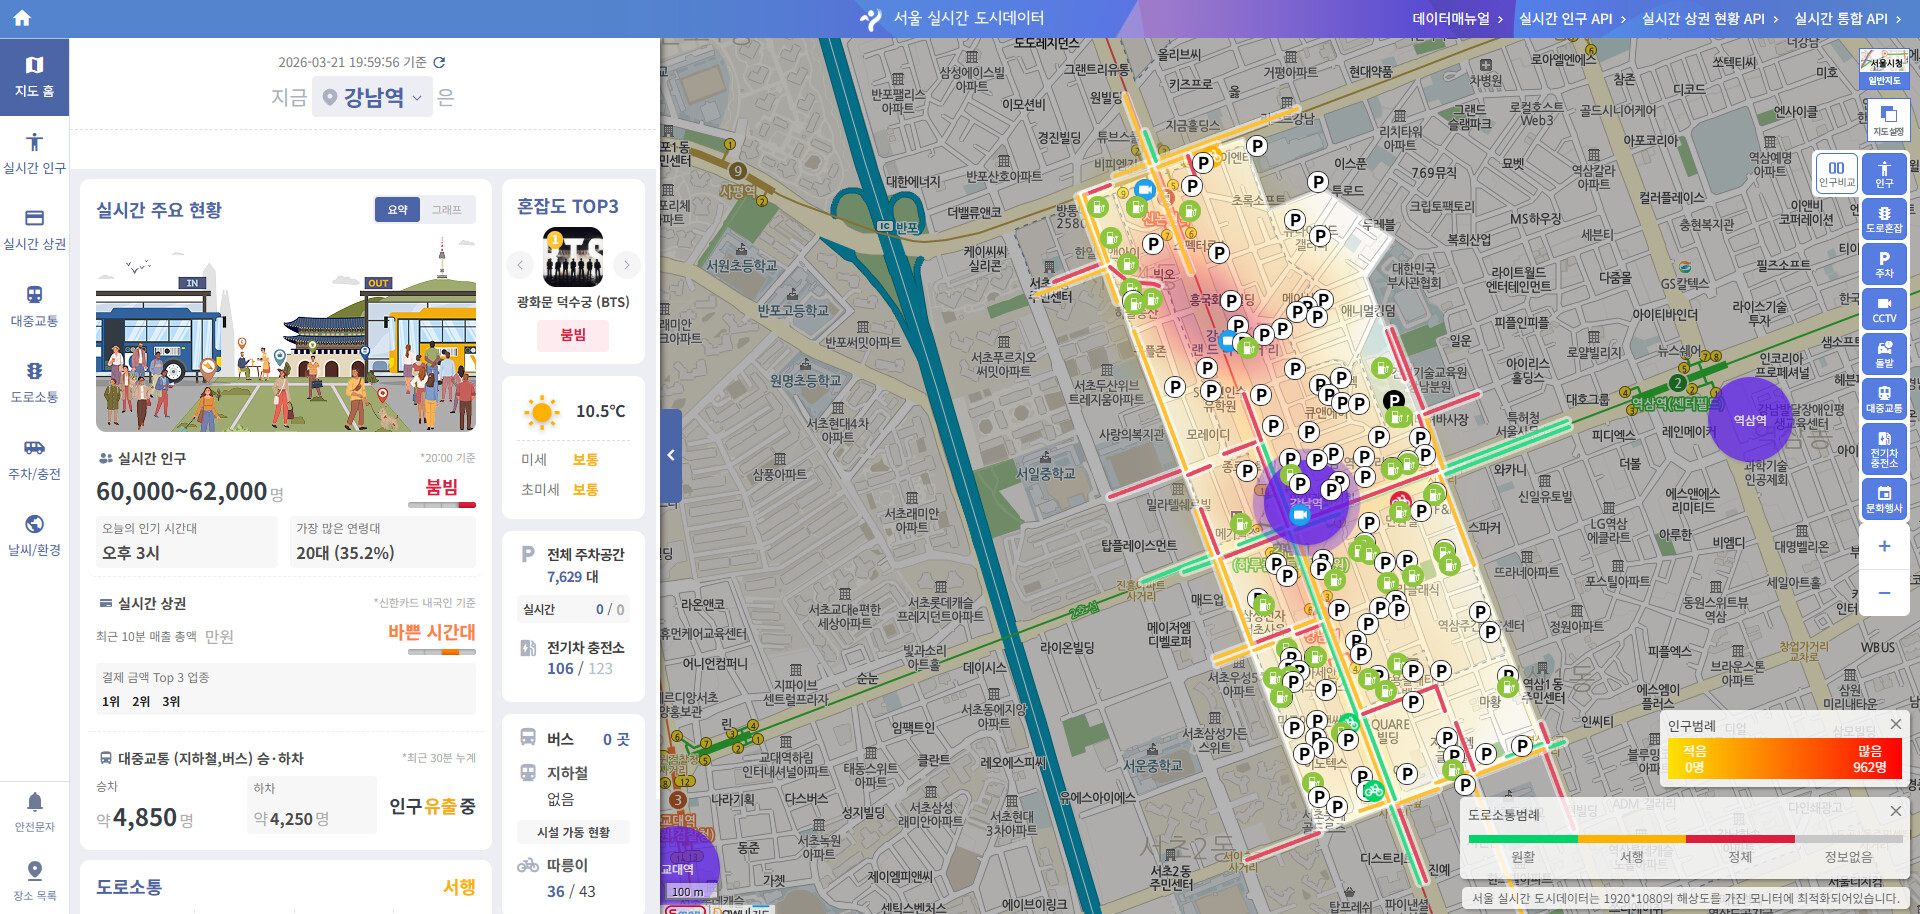This screenshot has height=914, width=1920.
Task: Zoom in the map with plus button
Action: click(x=1884, y=546)
